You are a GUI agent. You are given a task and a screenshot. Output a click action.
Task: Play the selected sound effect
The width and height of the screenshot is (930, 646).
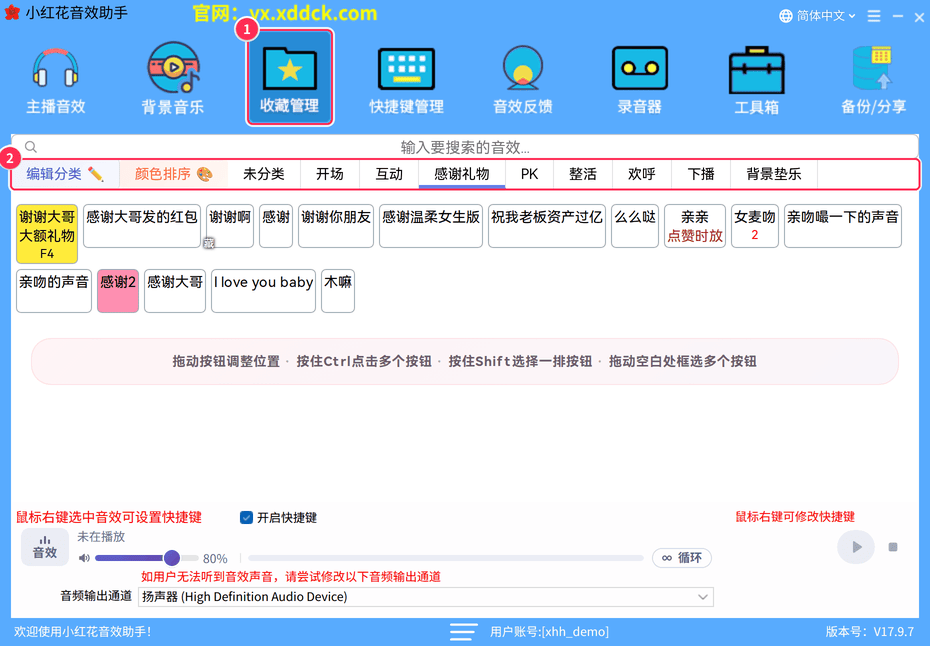[856, 547]
